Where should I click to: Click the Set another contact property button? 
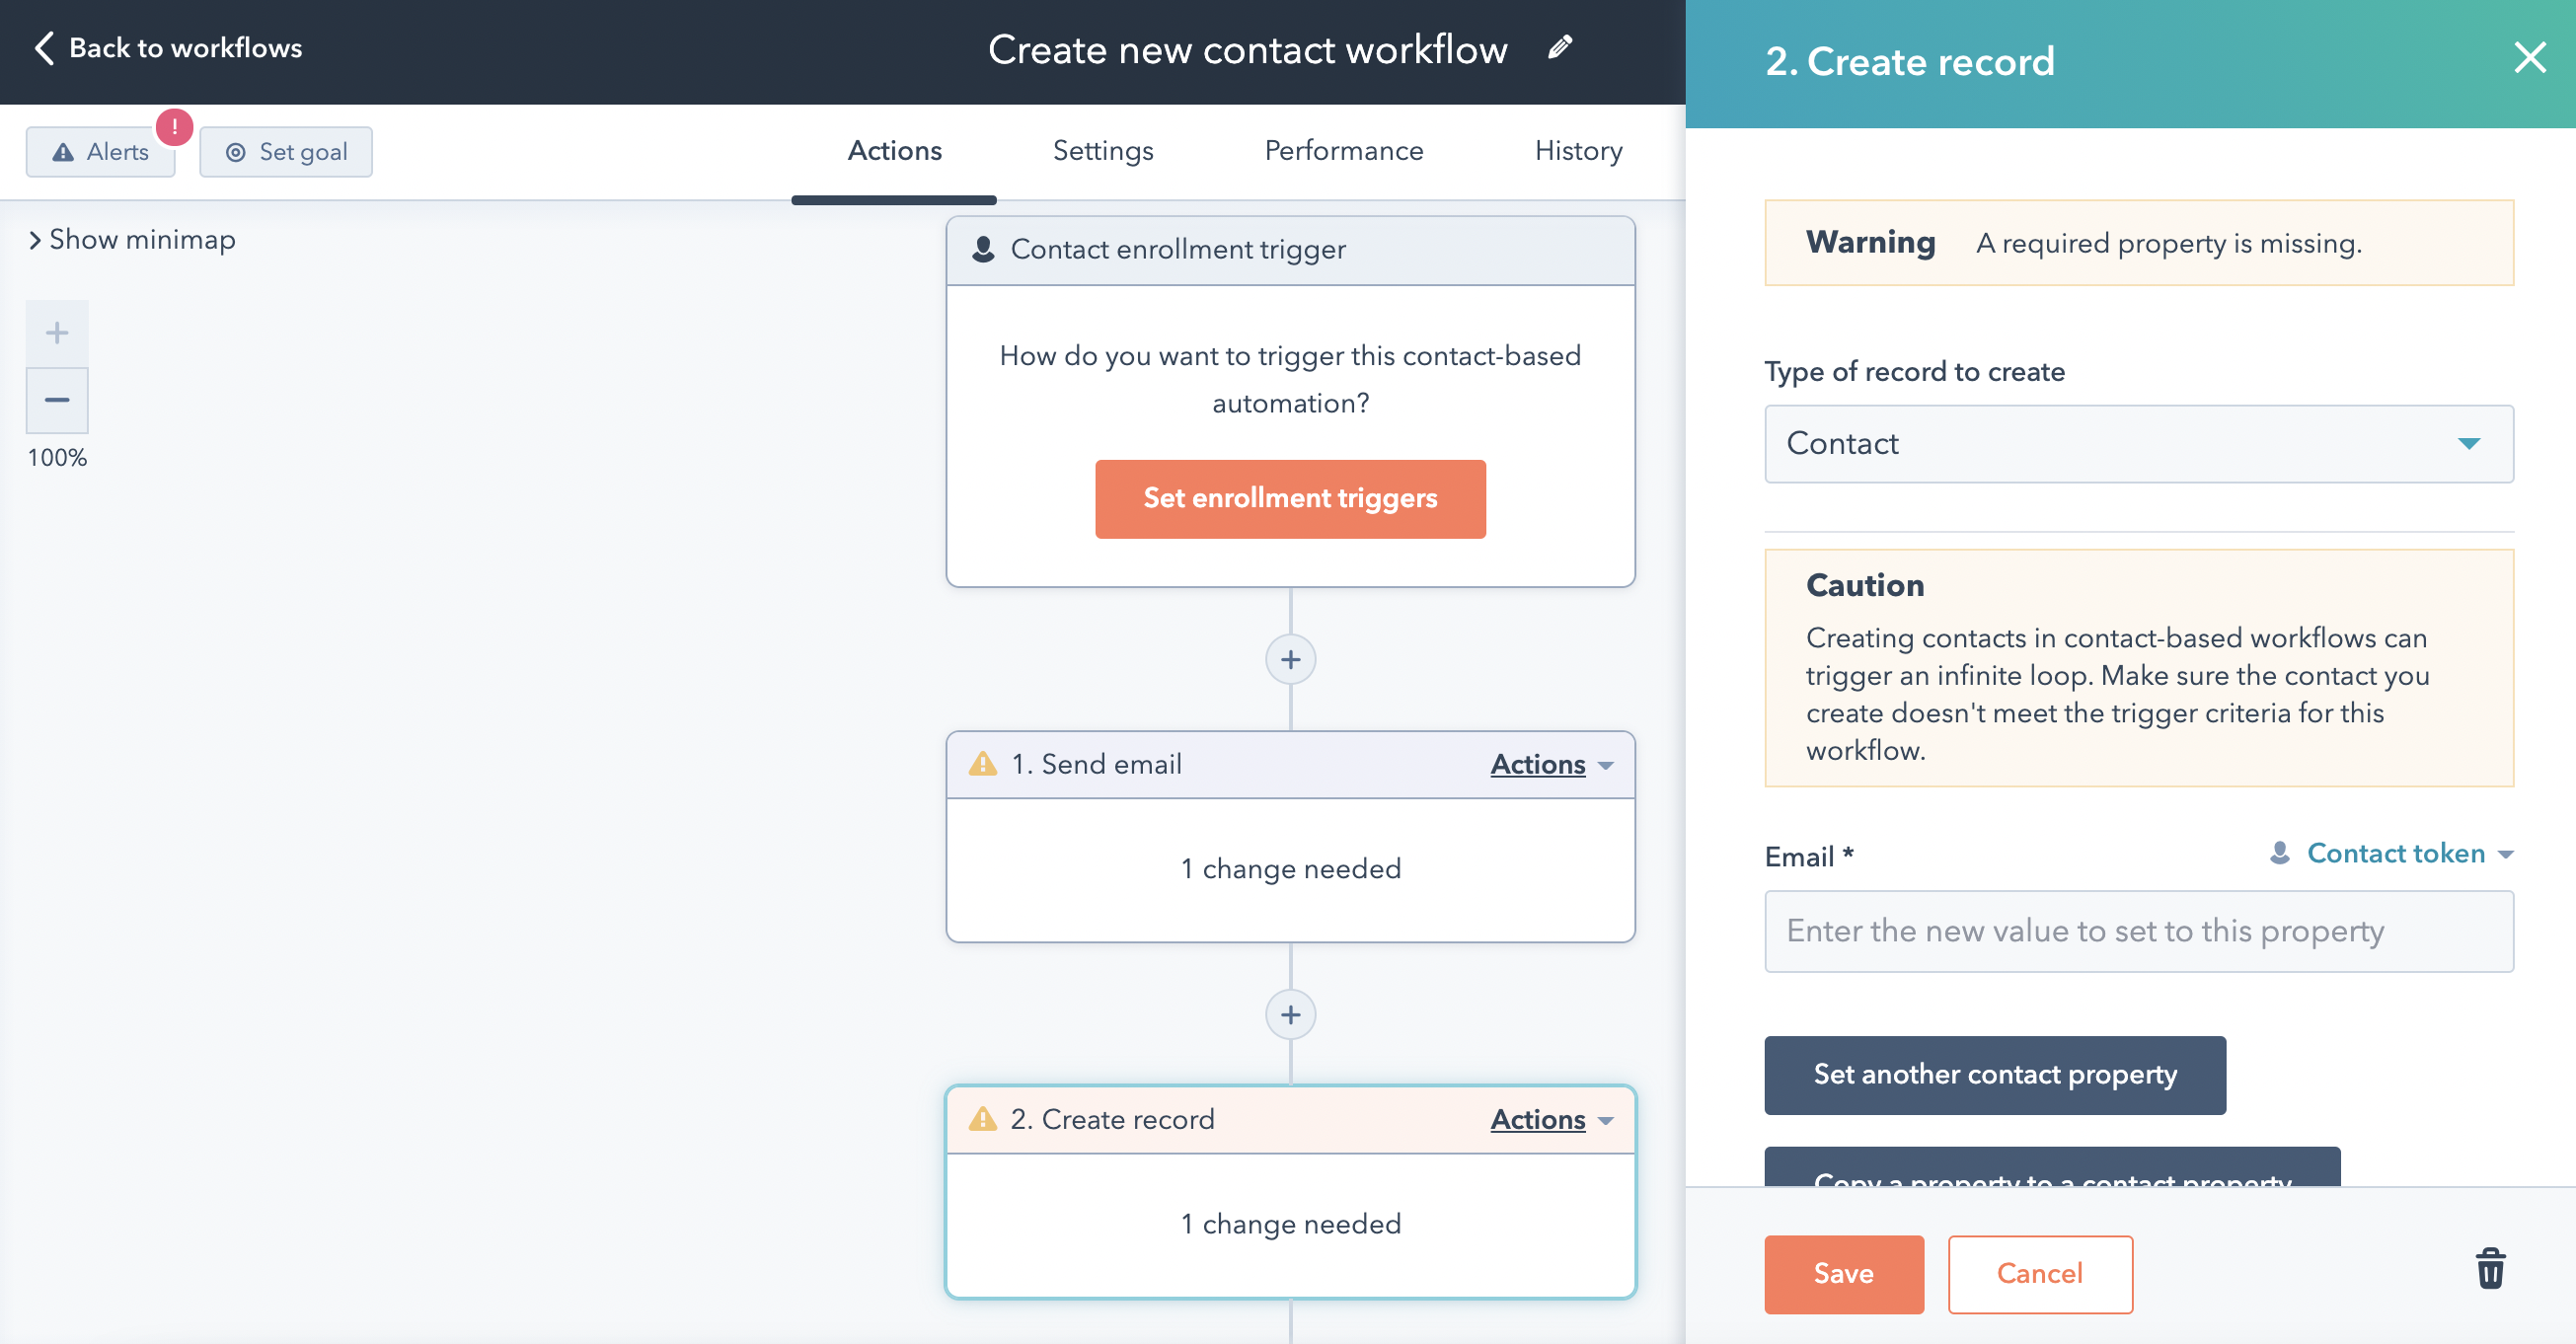[x=1995, y=1074]
